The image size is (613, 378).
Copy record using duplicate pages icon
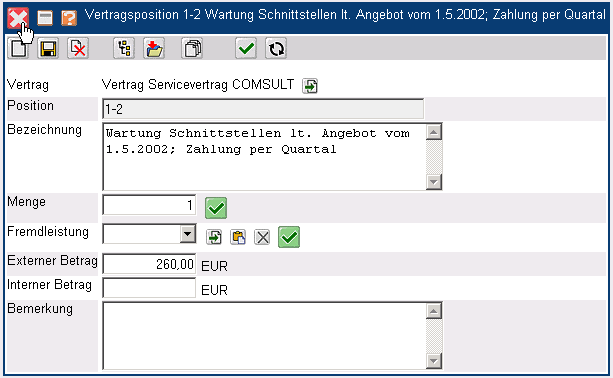[192, 48]
